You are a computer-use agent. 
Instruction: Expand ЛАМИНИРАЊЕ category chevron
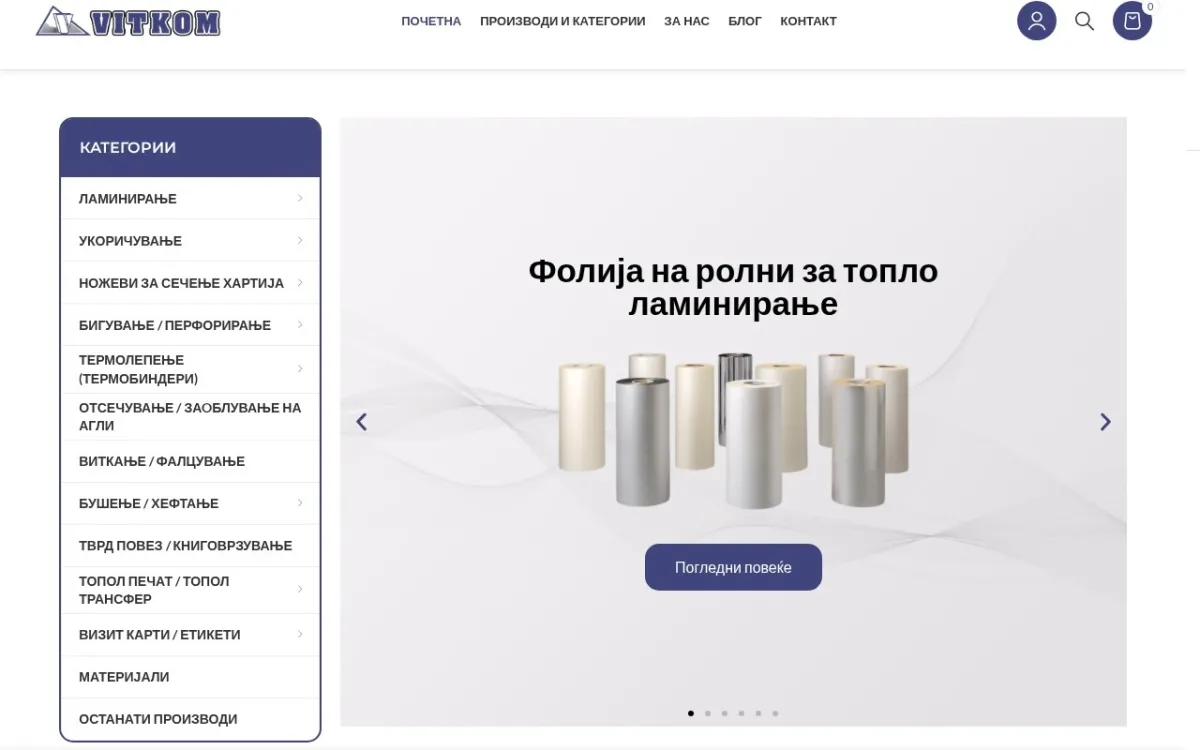tap(300, 198)
